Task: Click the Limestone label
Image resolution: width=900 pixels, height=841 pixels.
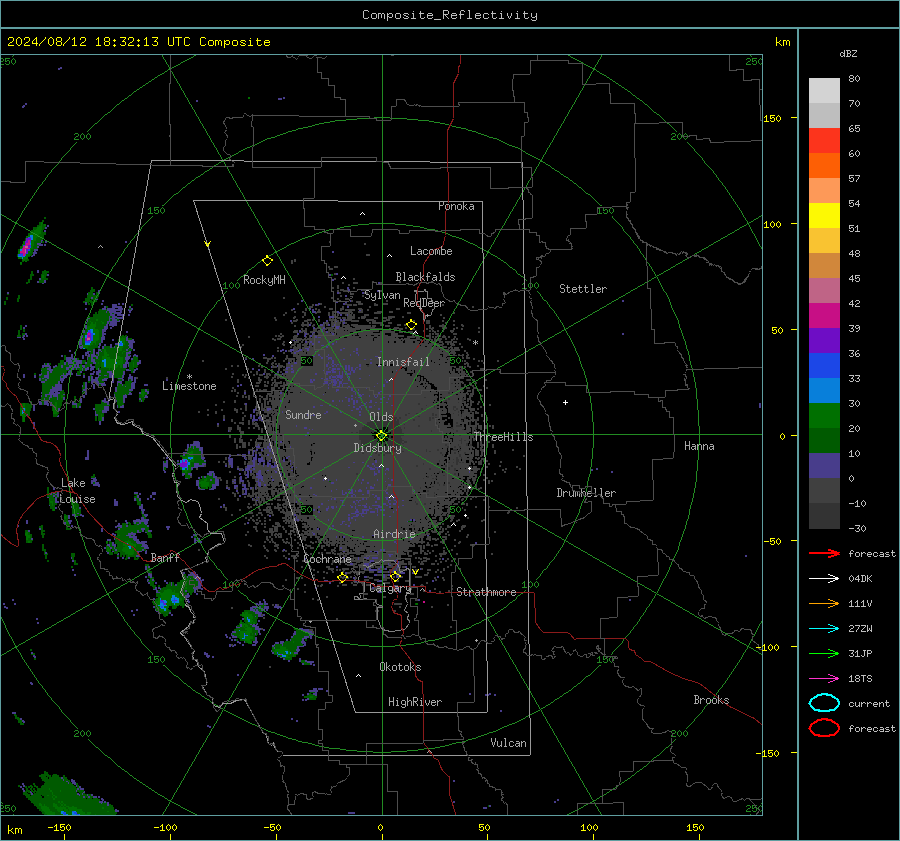Action: click(189, 386)
